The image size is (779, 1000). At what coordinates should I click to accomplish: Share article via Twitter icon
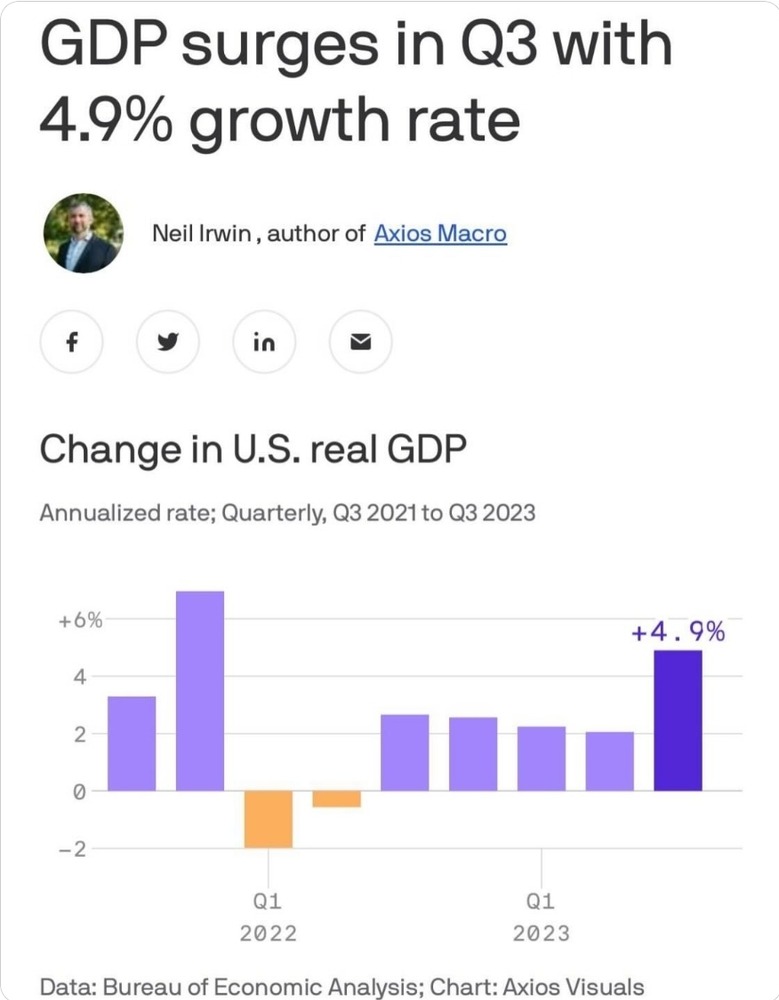tap(168, 342)
